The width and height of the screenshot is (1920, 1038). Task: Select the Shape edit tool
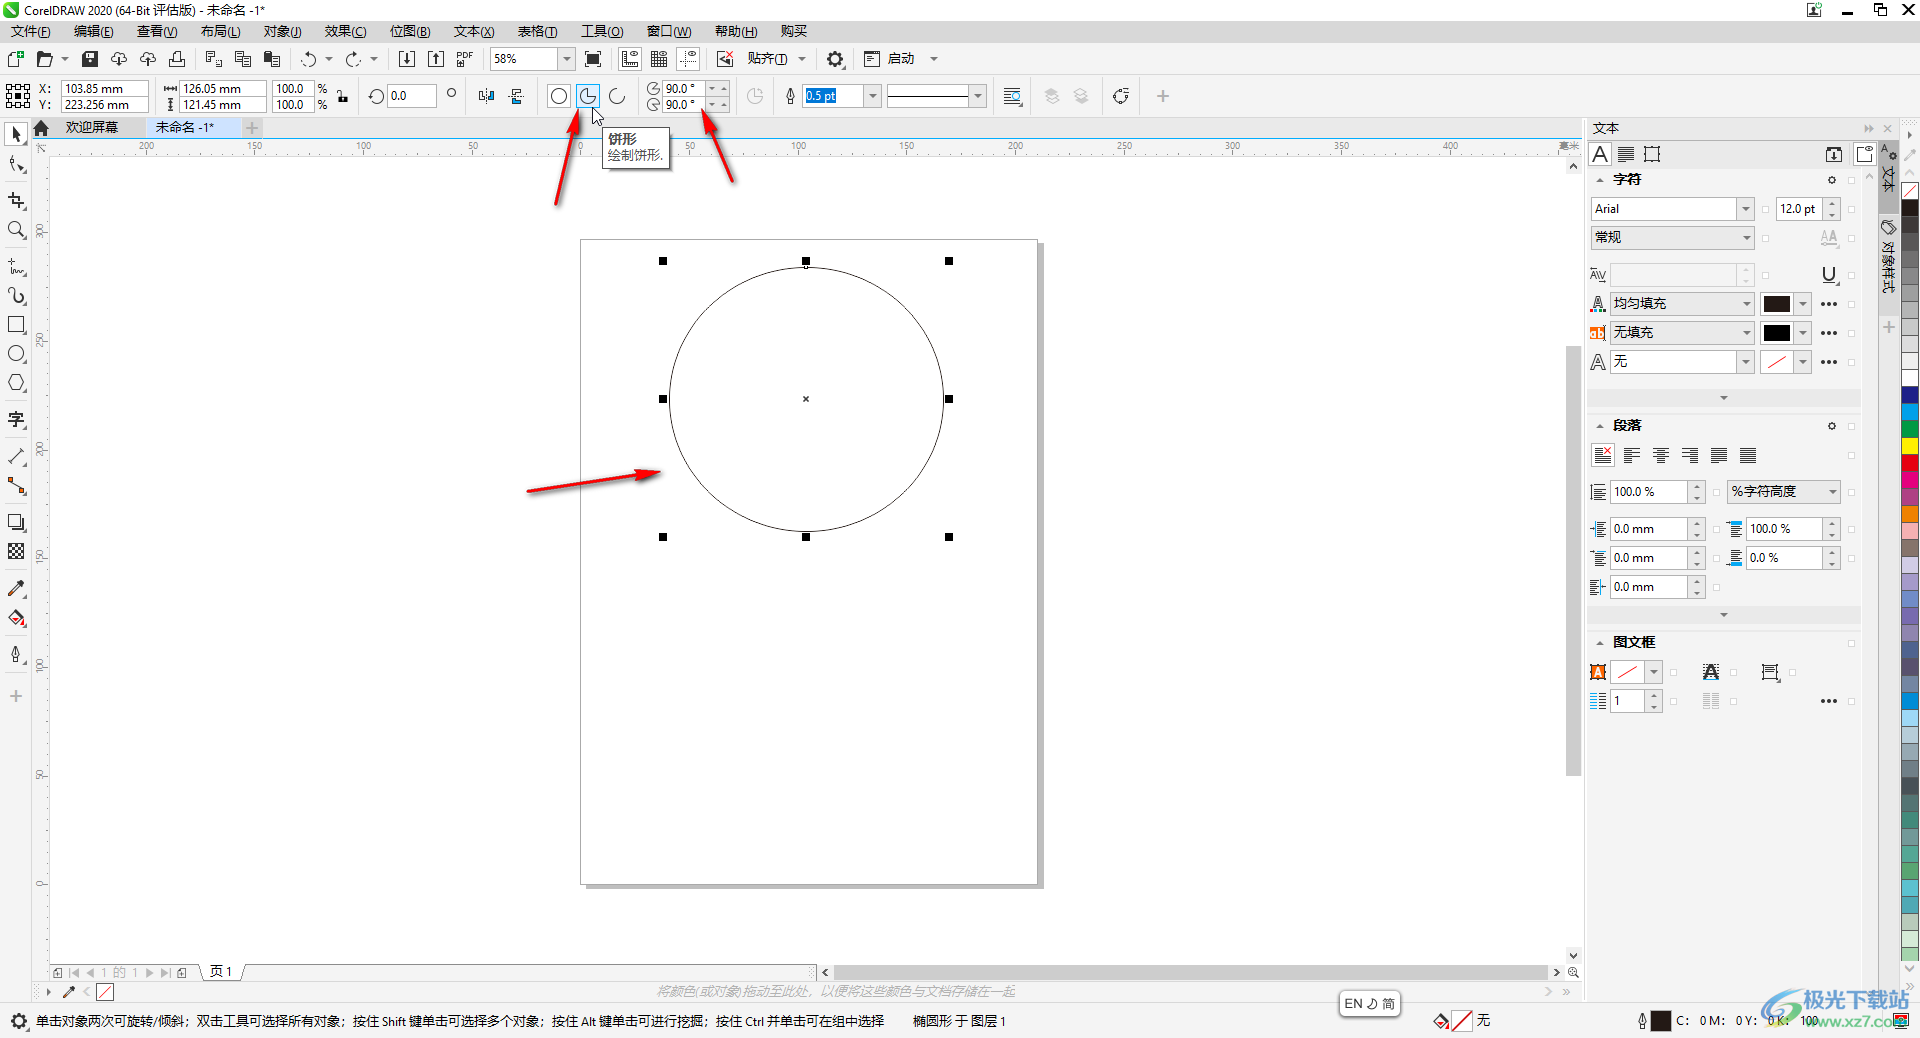[16, 165]
